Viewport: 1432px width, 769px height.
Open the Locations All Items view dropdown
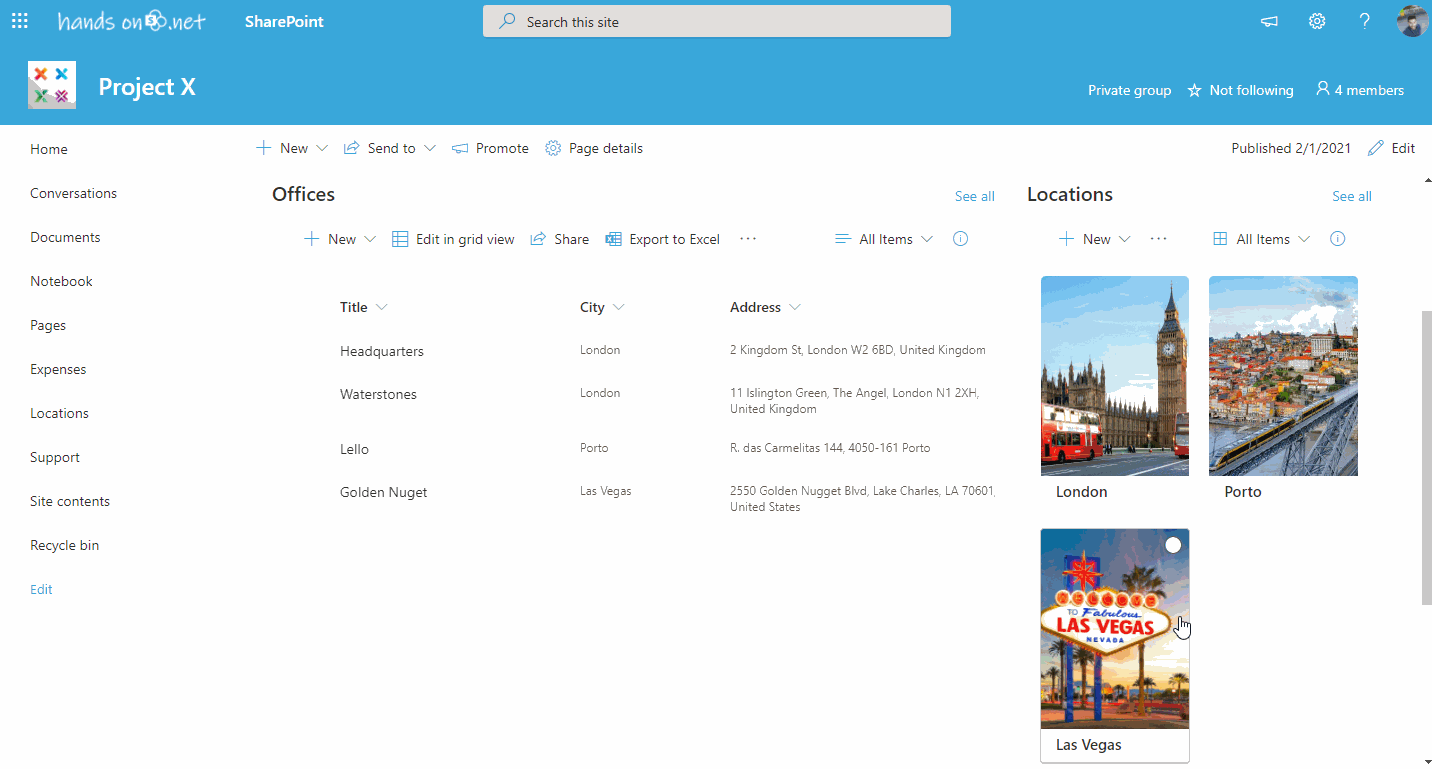[x=1262, y=239]
